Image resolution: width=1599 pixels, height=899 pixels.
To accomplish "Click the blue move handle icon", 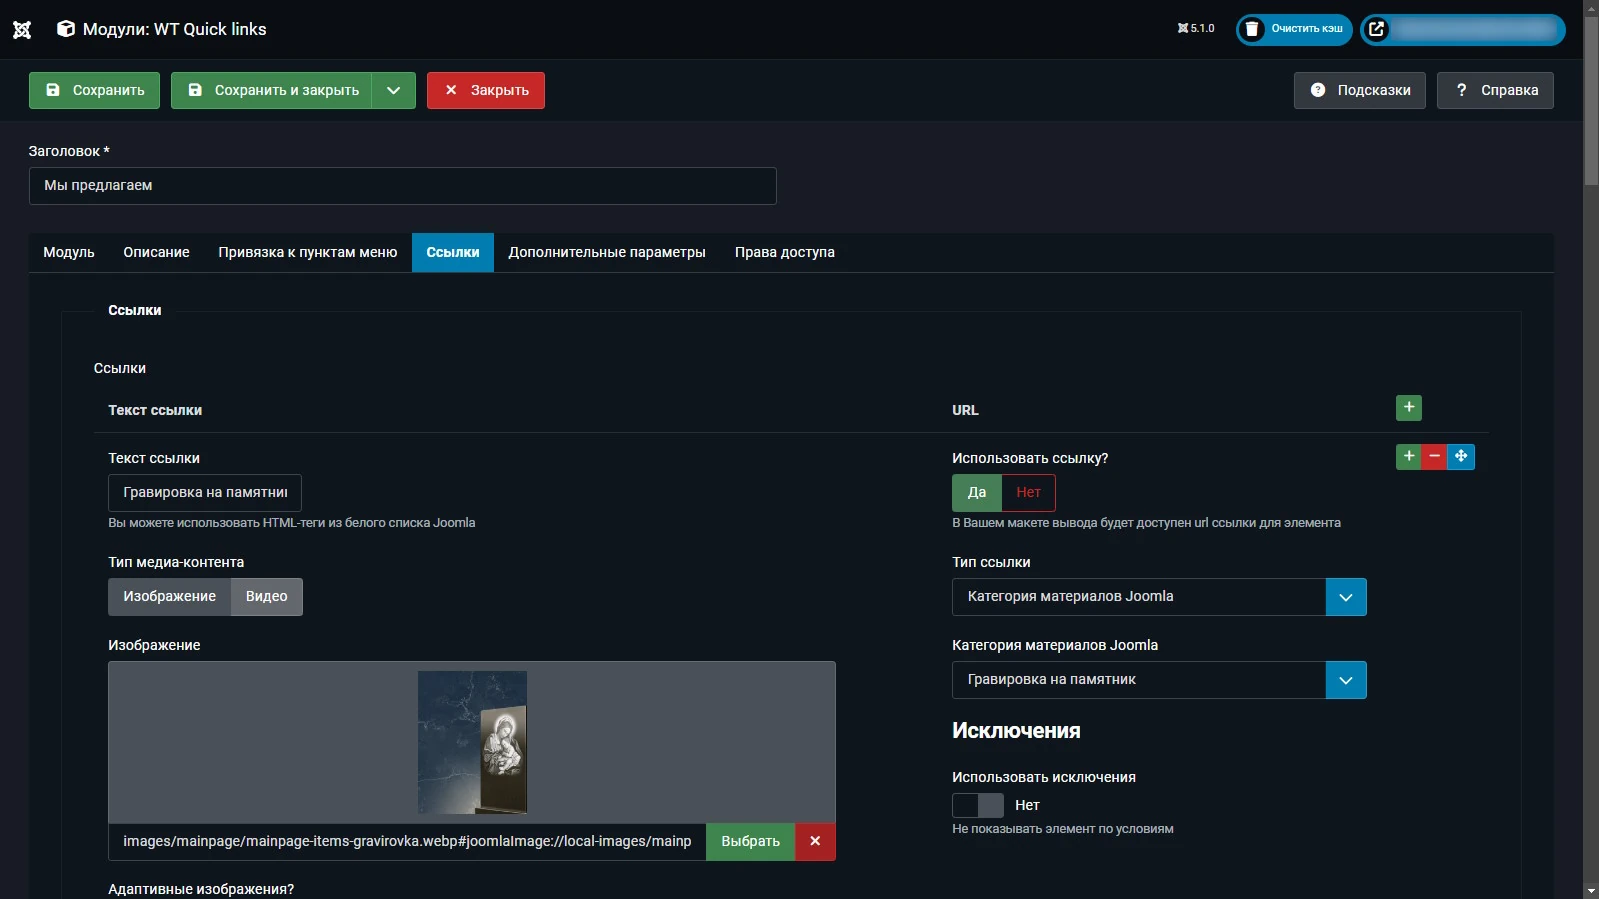I will 1461,457.
